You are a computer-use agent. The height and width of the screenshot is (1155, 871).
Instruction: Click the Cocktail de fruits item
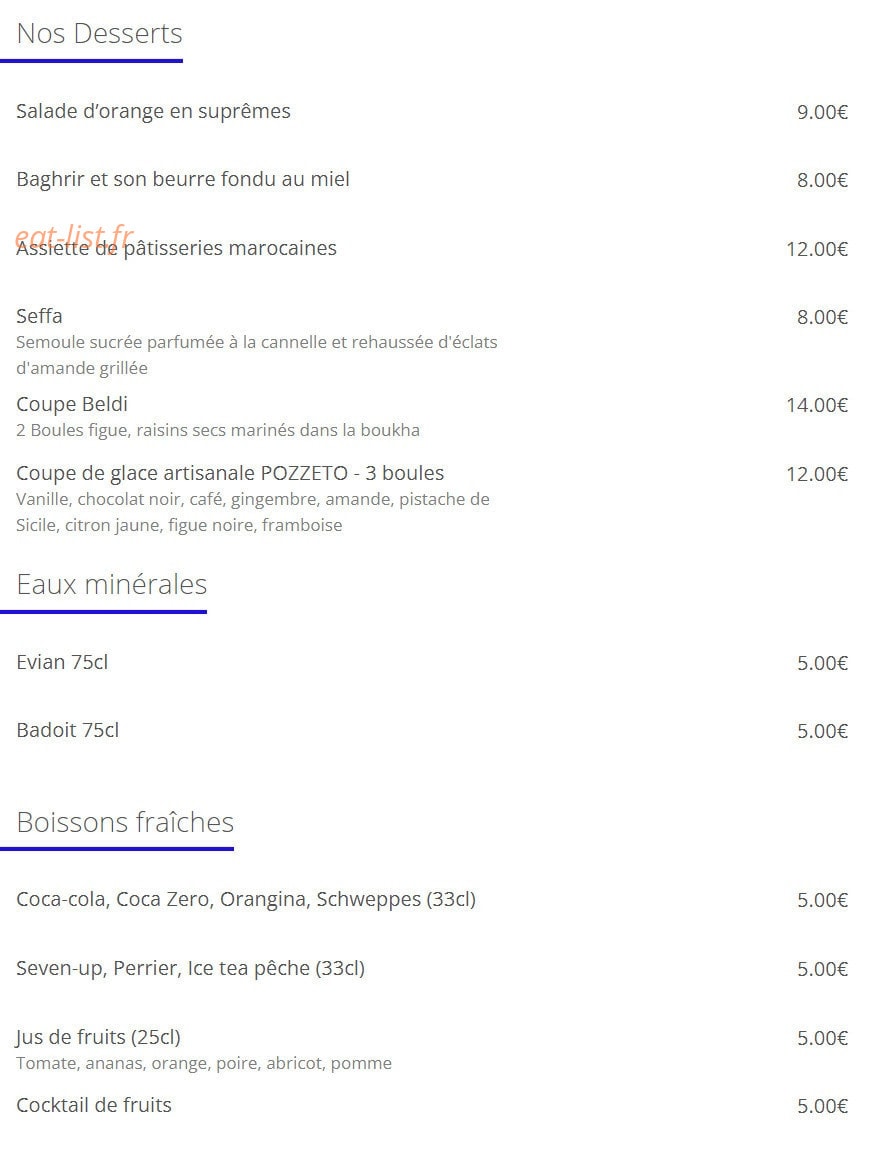point(94,1105)
